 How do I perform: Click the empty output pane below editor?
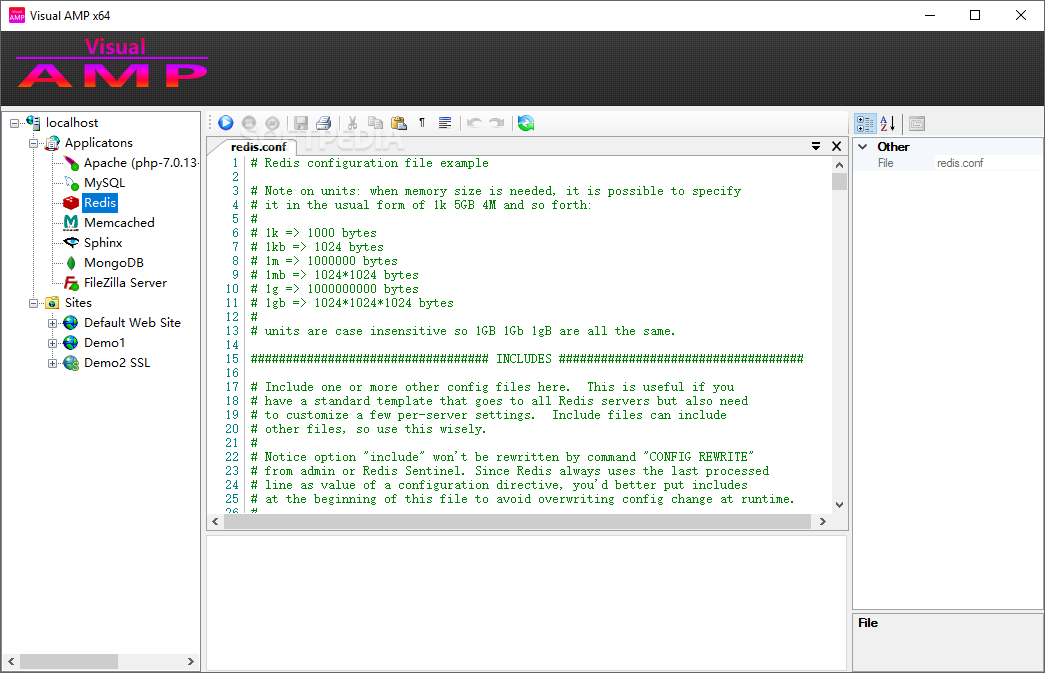(526, 603)
